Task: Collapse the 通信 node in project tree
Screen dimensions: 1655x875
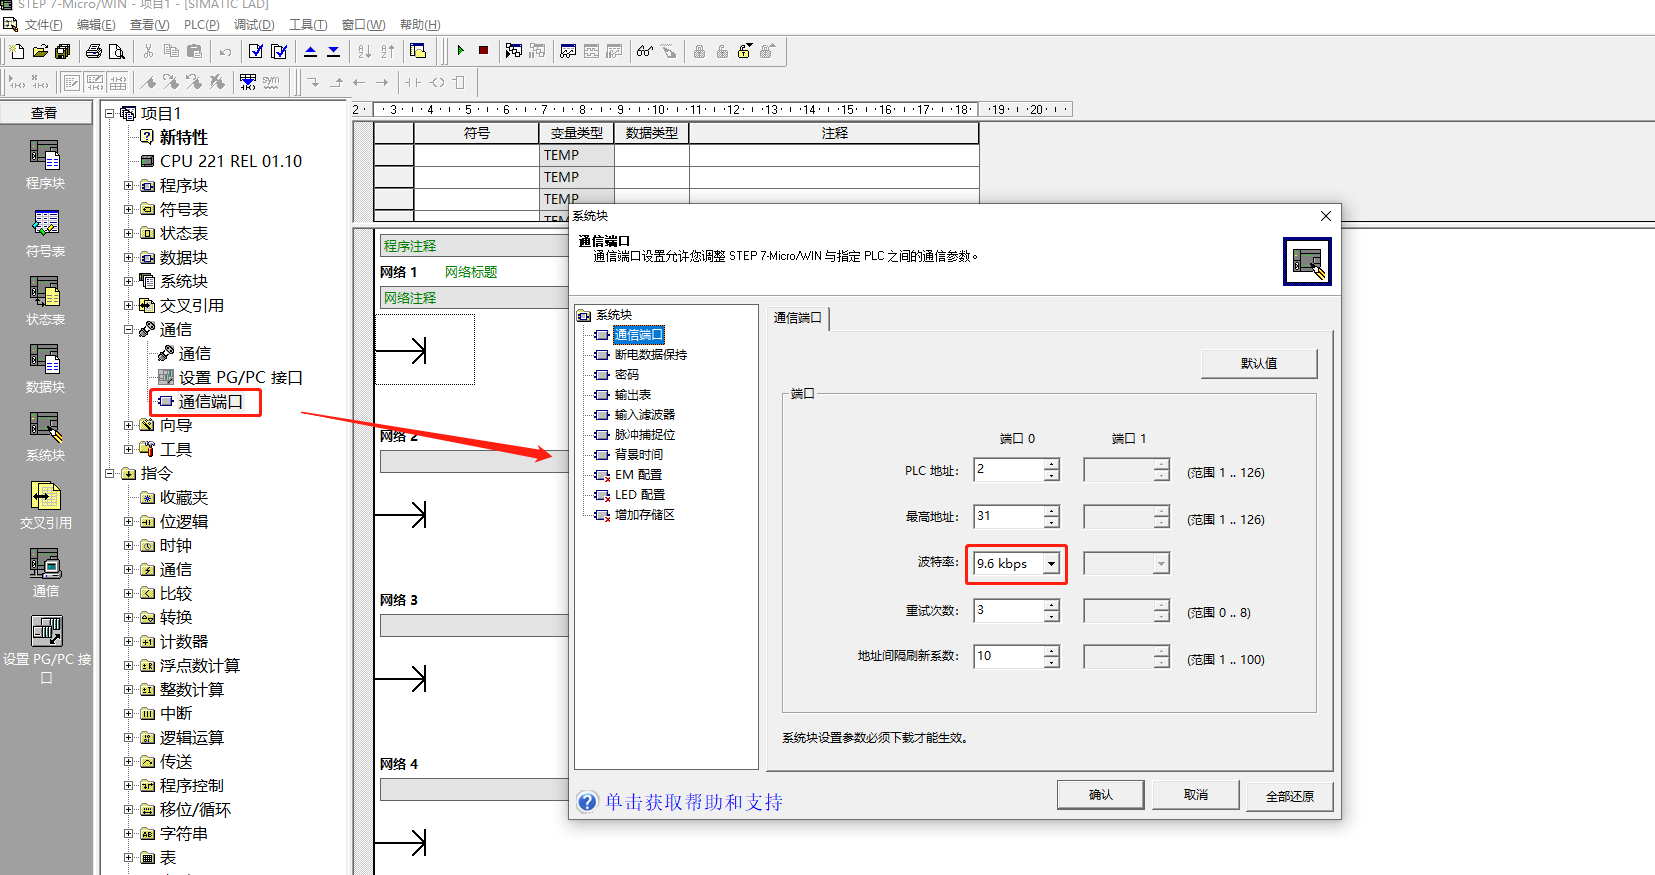Action: 129,330
